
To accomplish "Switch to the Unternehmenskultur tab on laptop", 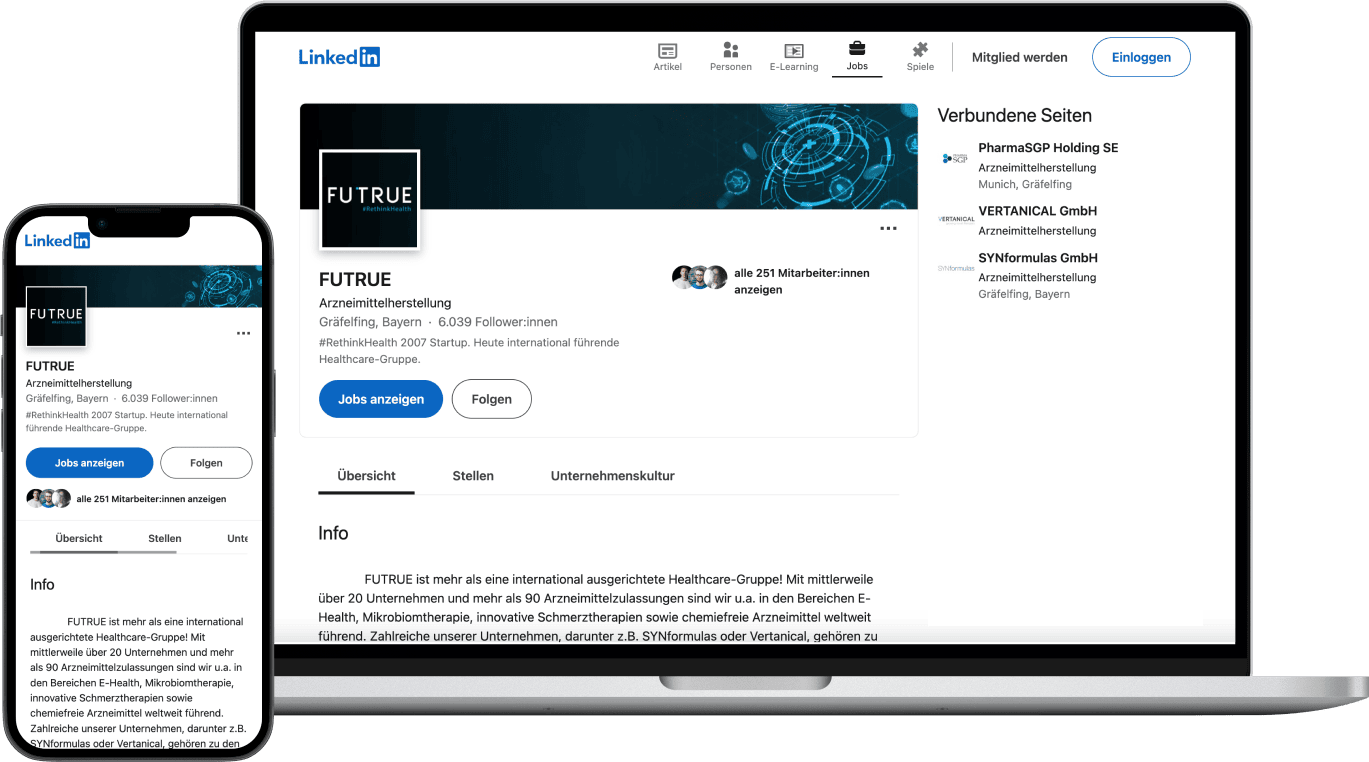I will (x=613, y=476).
